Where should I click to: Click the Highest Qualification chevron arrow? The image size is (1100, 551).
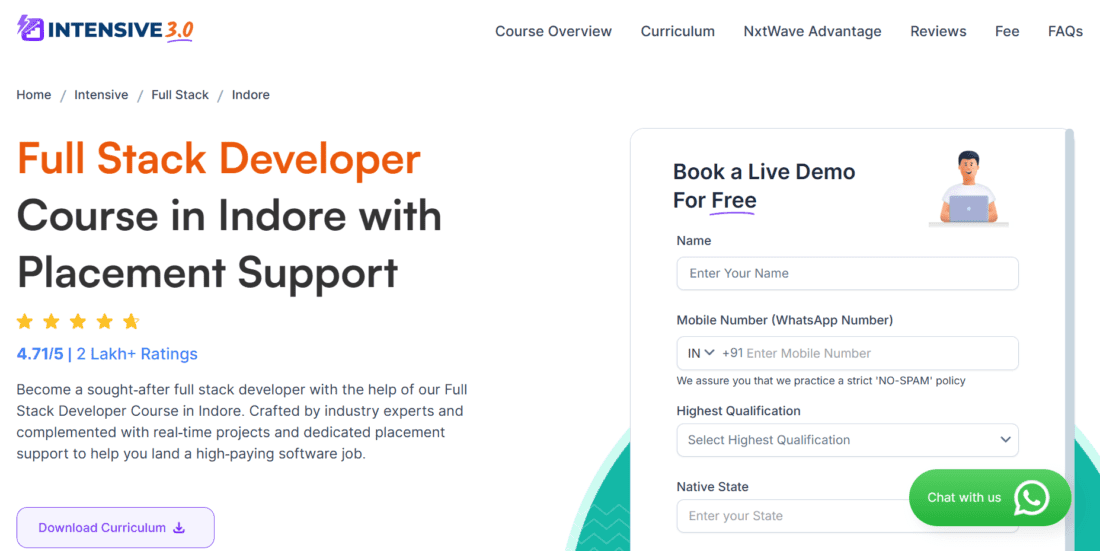click(x=1005, y=440)
